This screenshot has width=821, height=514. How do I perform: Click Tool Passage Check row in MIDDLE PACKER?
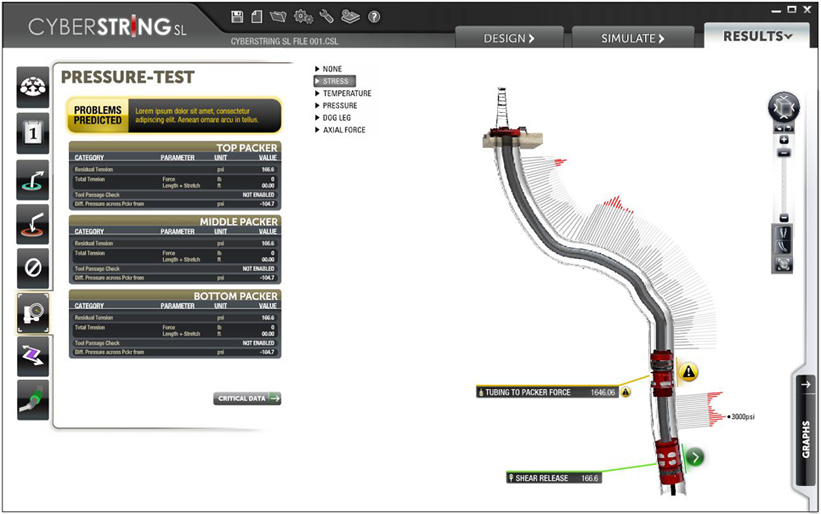tap(175, 269)
